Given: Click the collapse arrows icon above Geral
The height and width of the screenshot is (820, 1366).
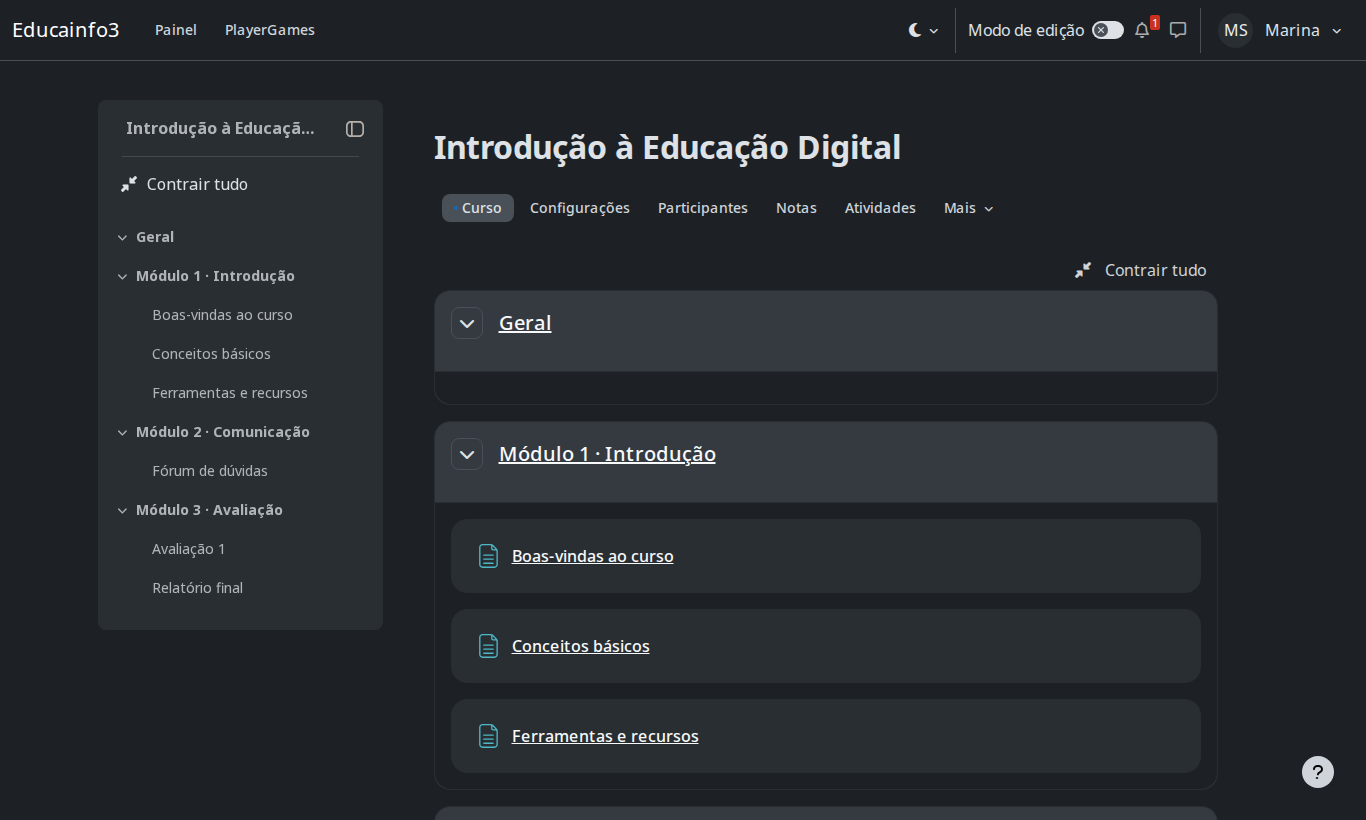Looking at the screenshot, I should [1083, 270].
